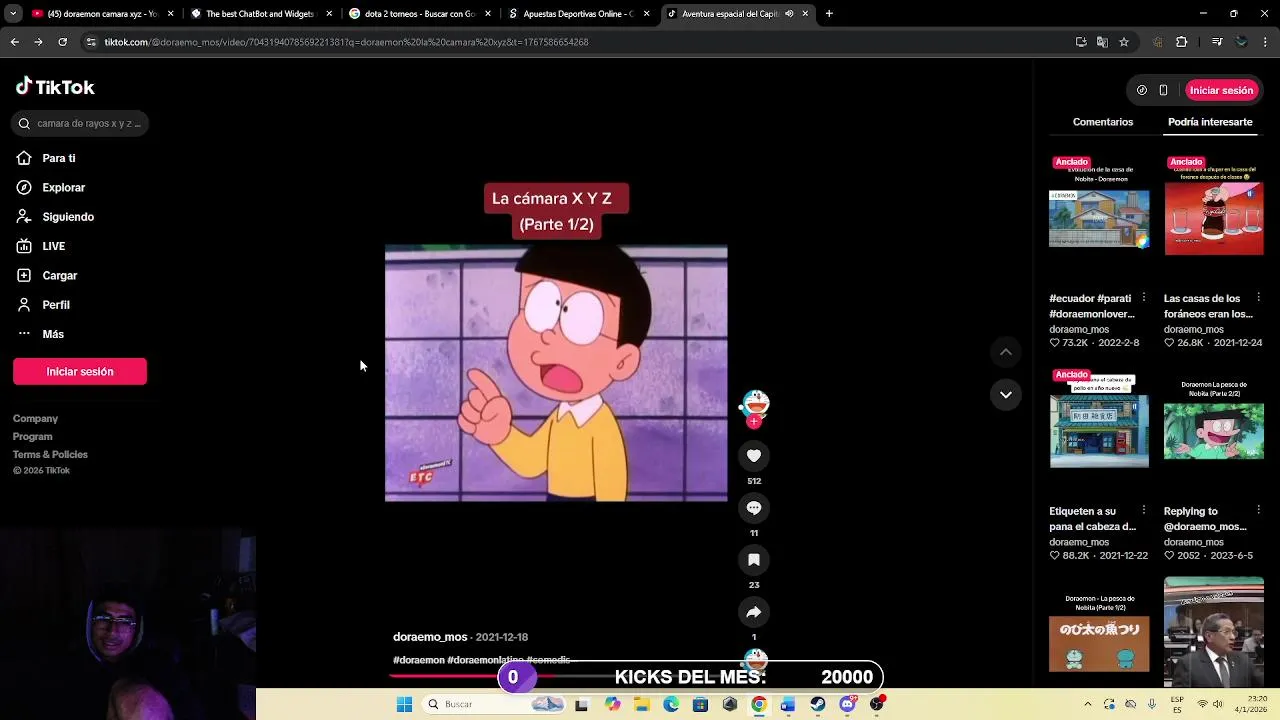The height and width of the screenshot is (720, 1280).
Task: Open more options for #ecuador #parati video
Action: pyautogui.click(x=1144, y=298)
